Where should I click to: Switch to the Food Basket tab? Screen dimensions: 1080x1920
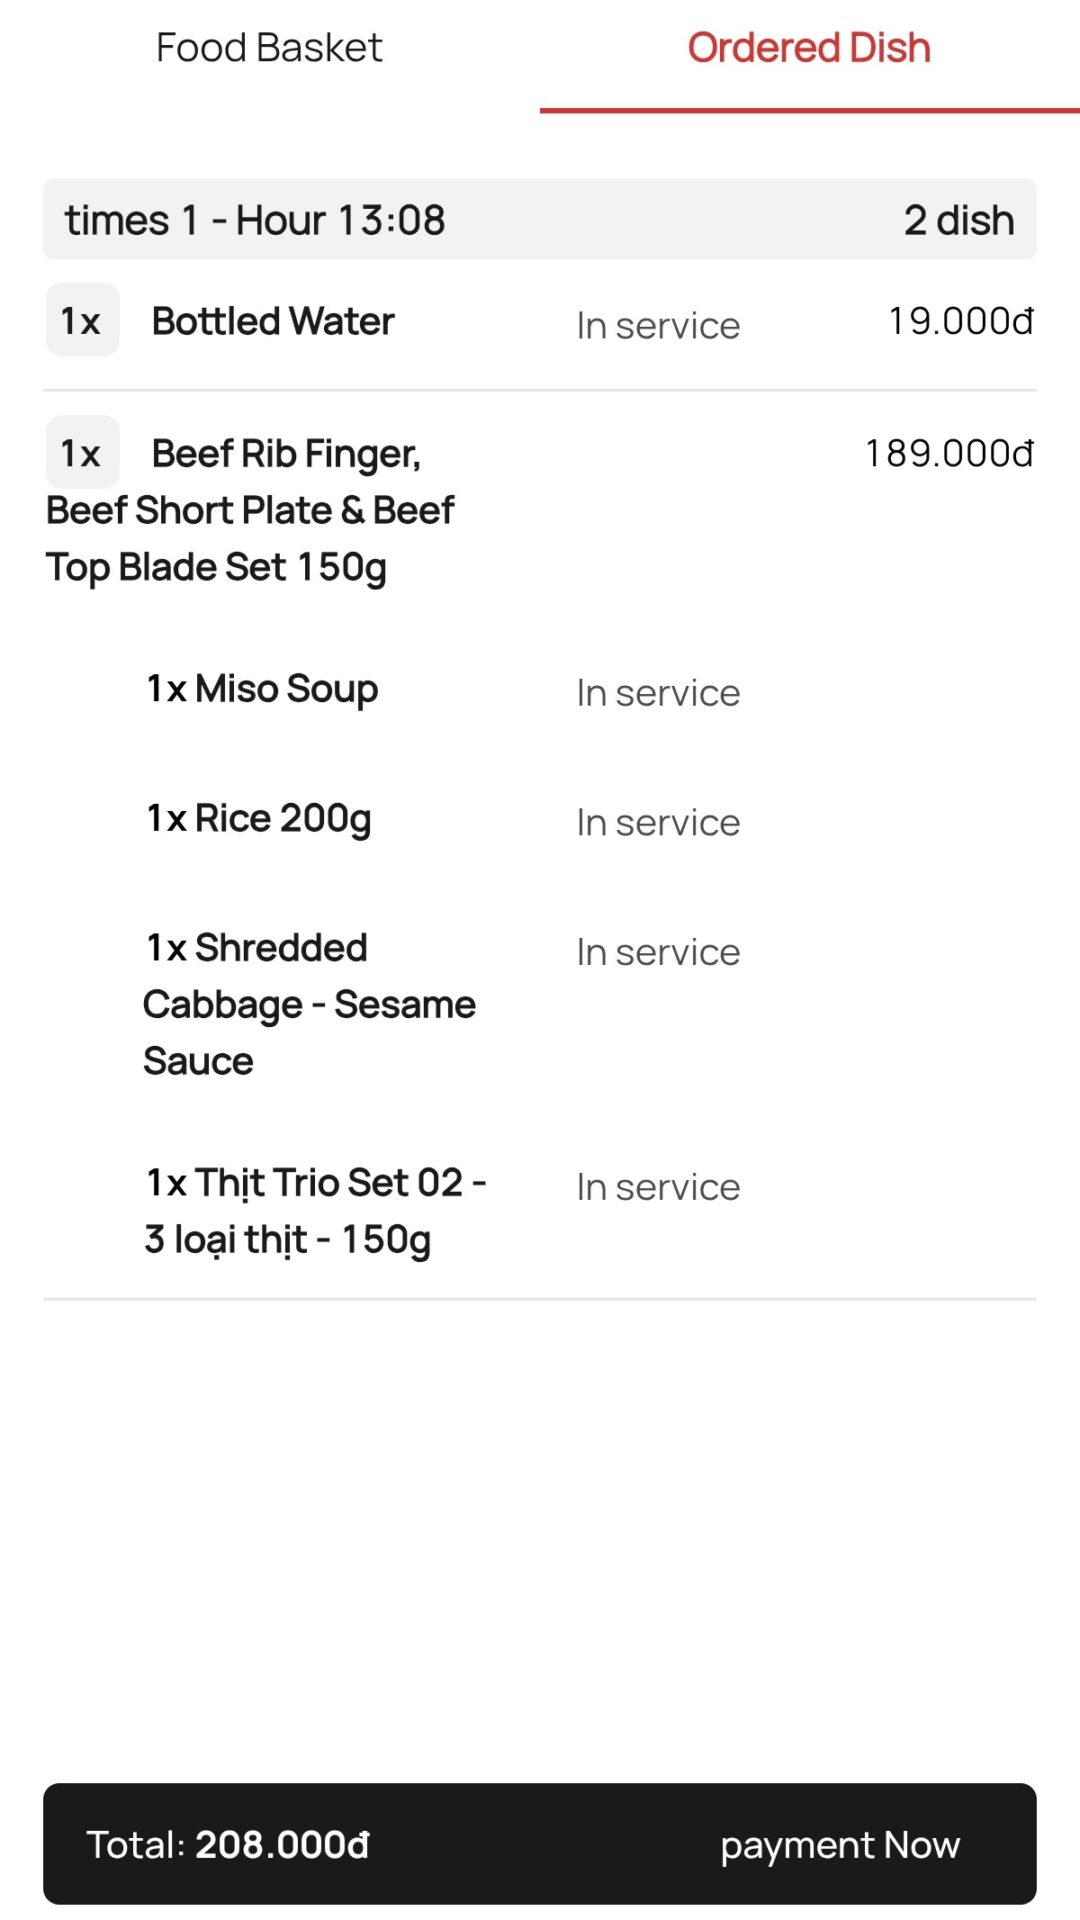(269, 48)
